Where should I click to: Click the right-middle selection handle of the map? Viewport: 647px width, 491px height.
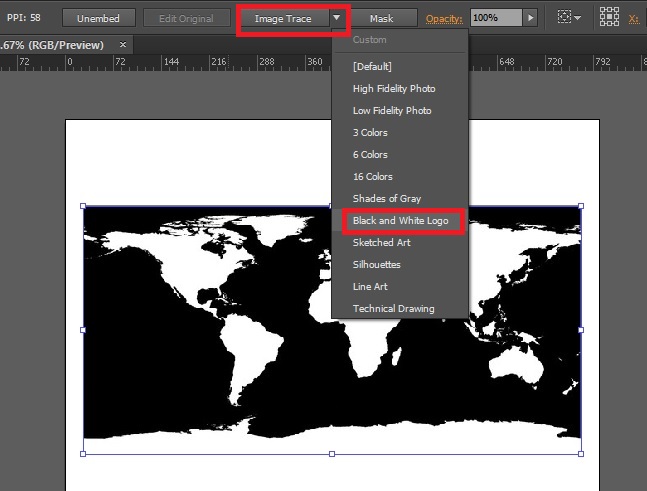(581, 330)
